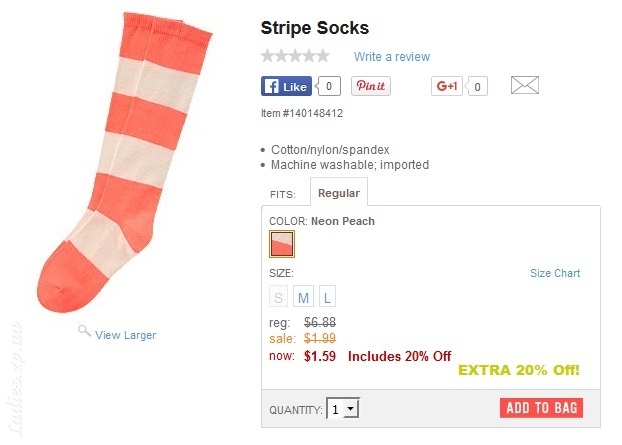Select the unavailable size S option
622x445 pixels.
(278, 296)
